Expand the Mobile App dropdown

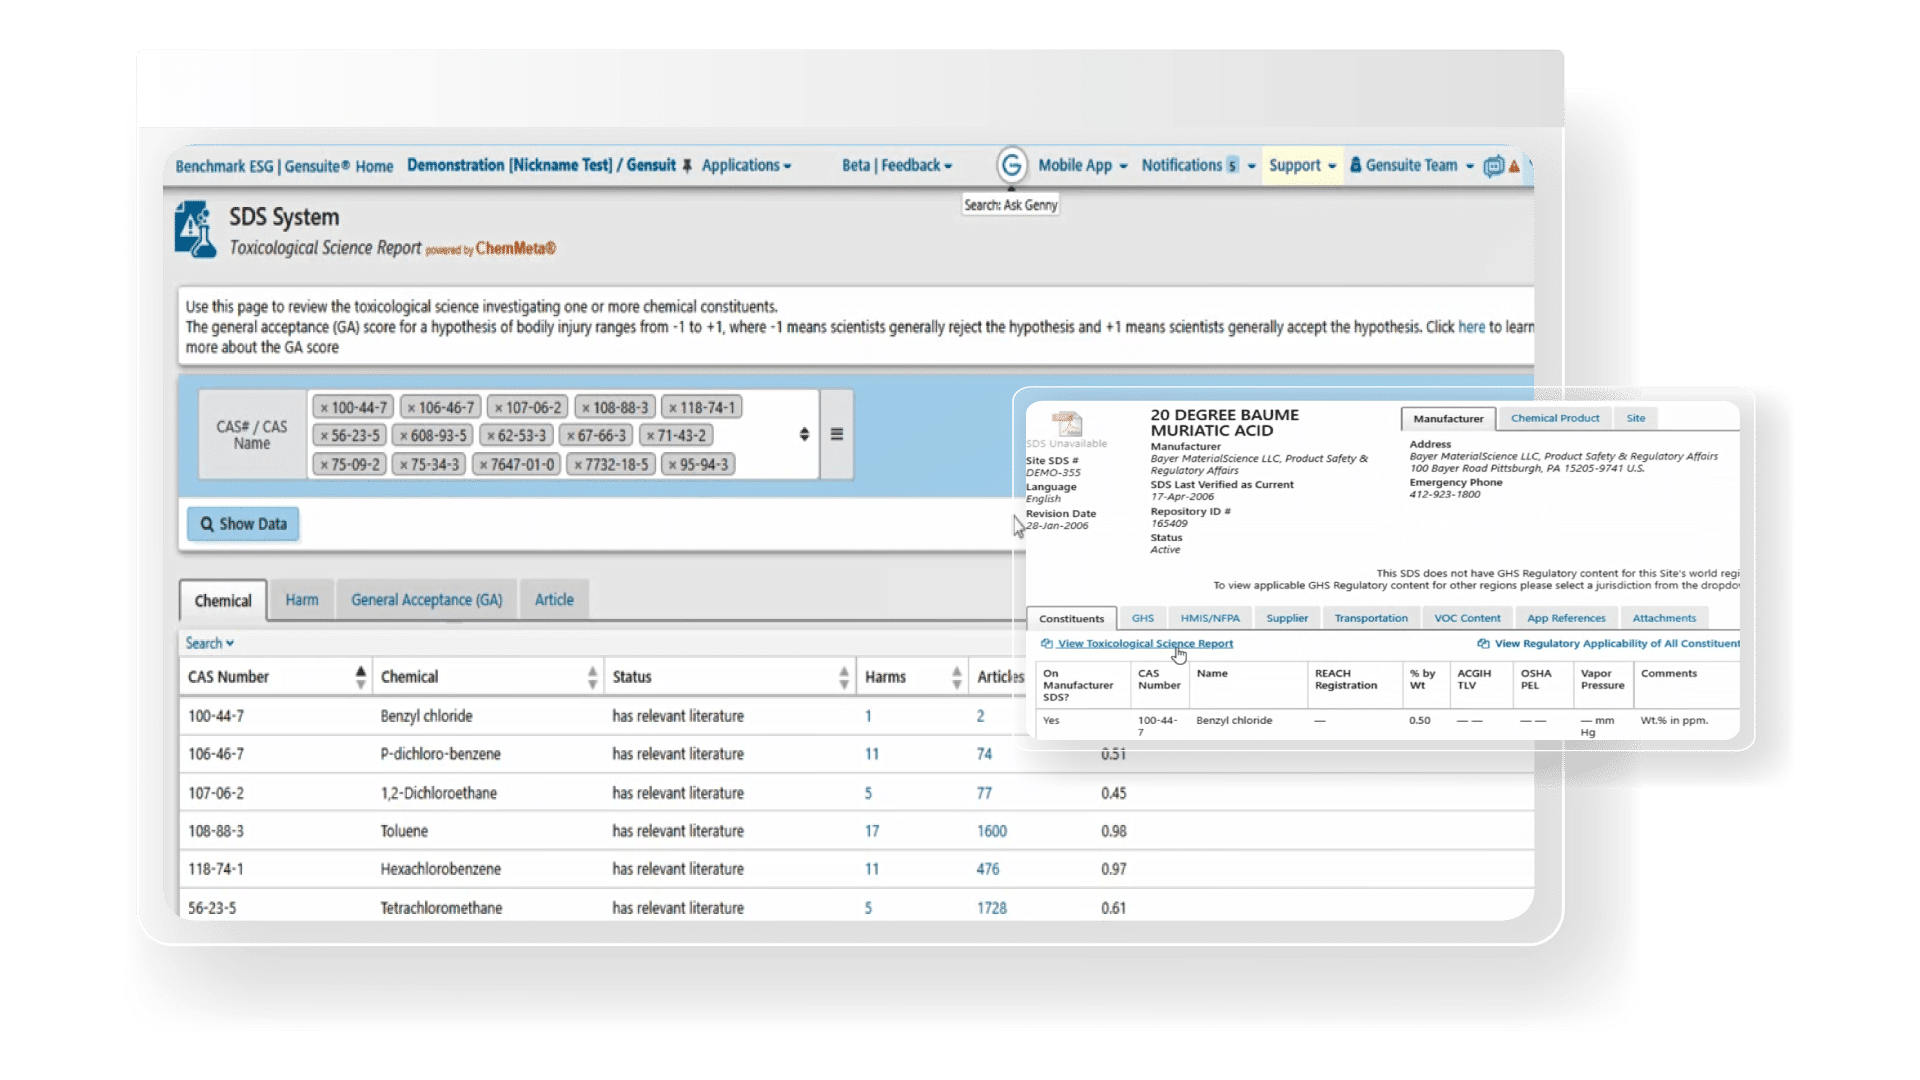1083,166
